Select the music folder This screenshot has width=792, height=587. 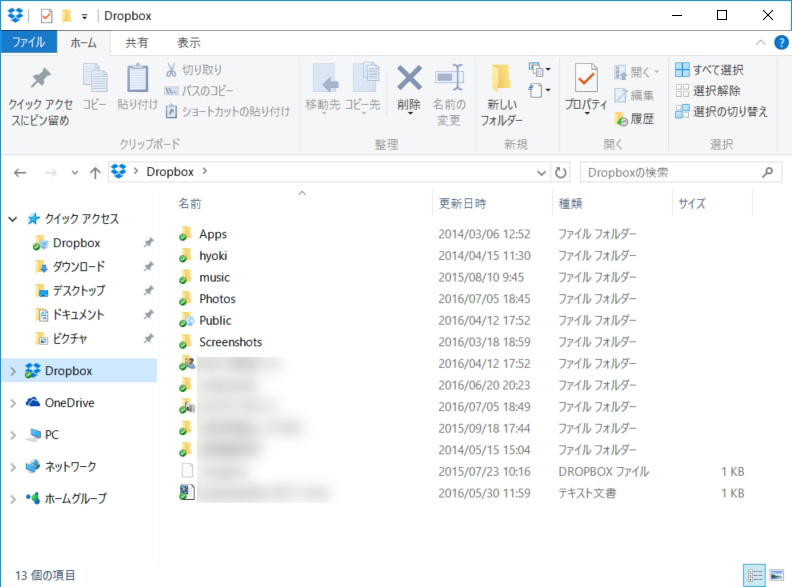[x=214, y=277]
